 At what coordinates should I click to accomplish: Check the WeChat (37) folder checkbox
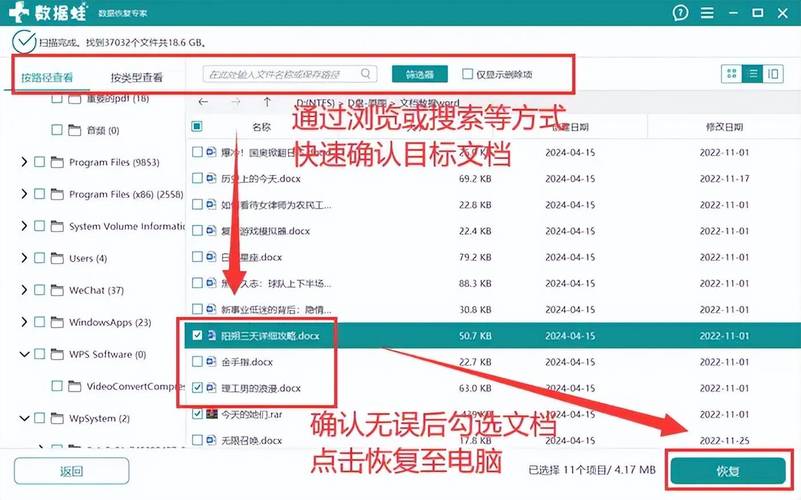(39, 290)
